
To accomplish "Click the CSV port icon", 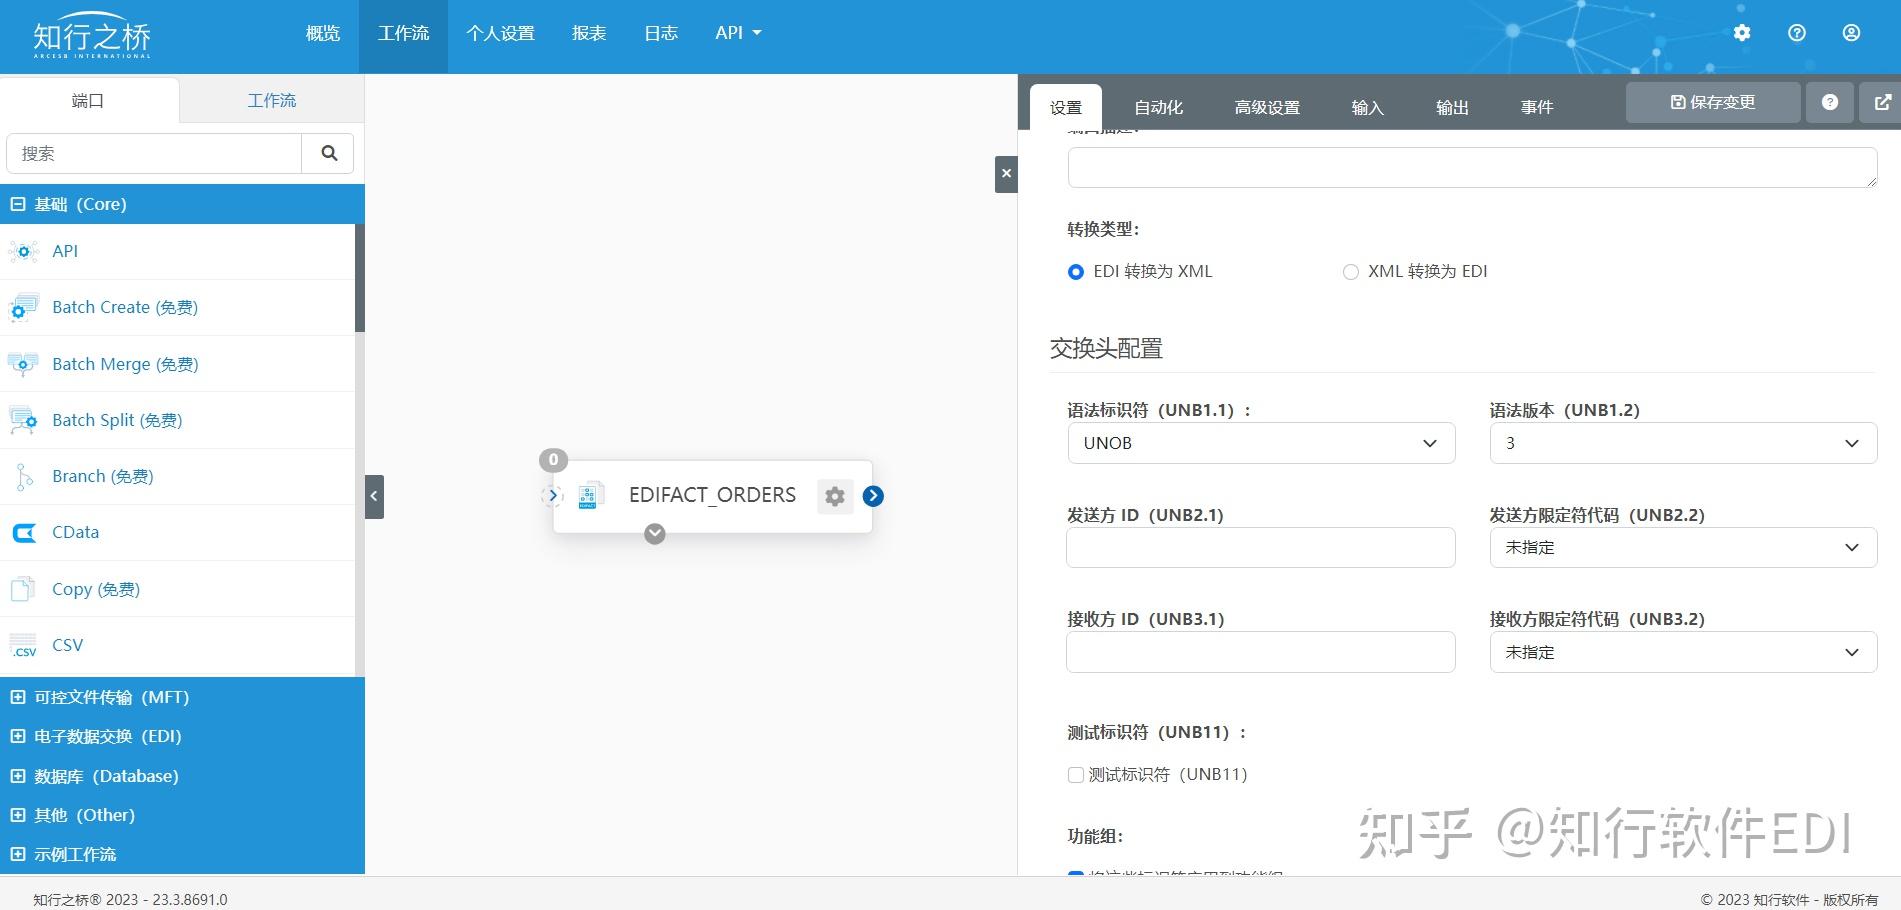I will [22, 645].
